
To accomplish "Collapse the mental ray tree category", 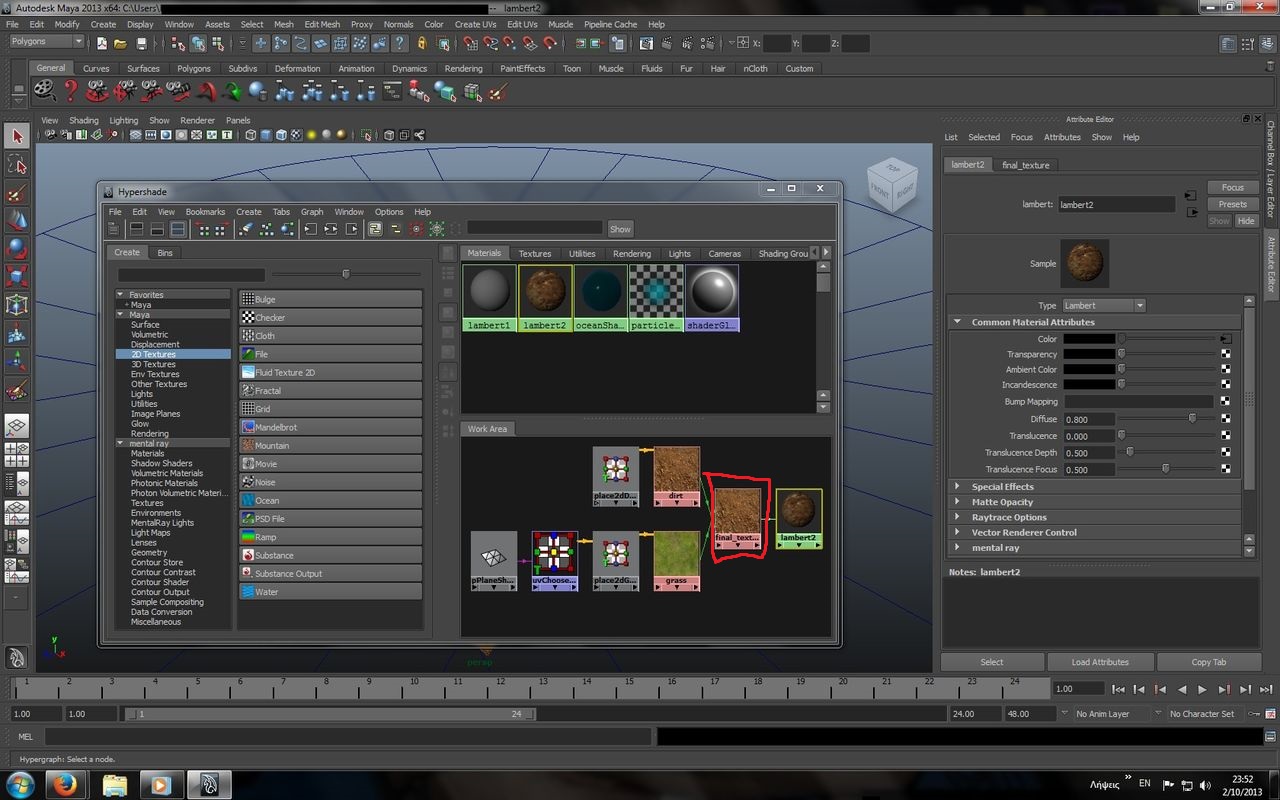I will pos(121,443).
